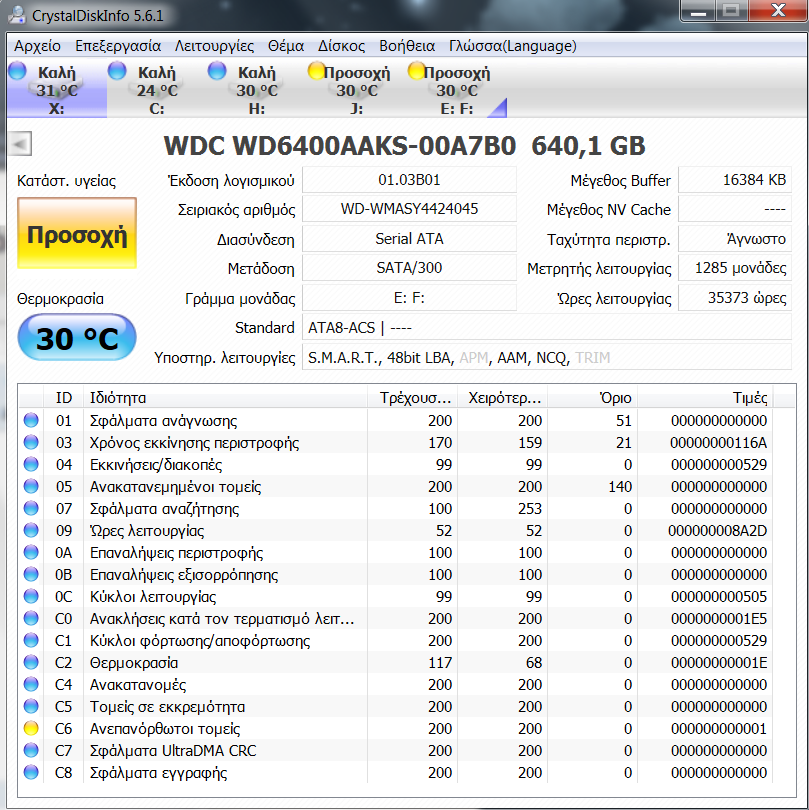809x810 pixels.
Task: Click status icon for attribute C2 row
Action: point(31,662)
